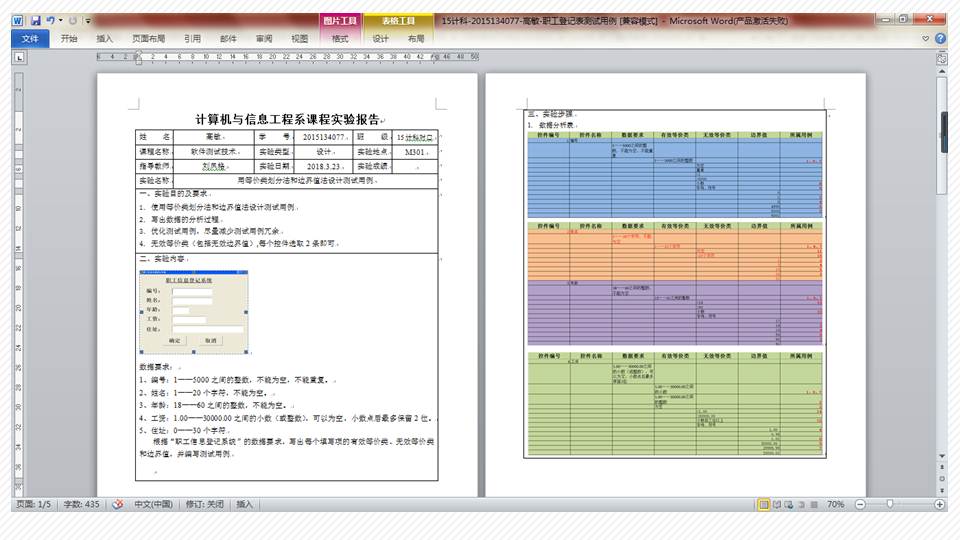Click the zoom in plus icon

pos(939,505)
